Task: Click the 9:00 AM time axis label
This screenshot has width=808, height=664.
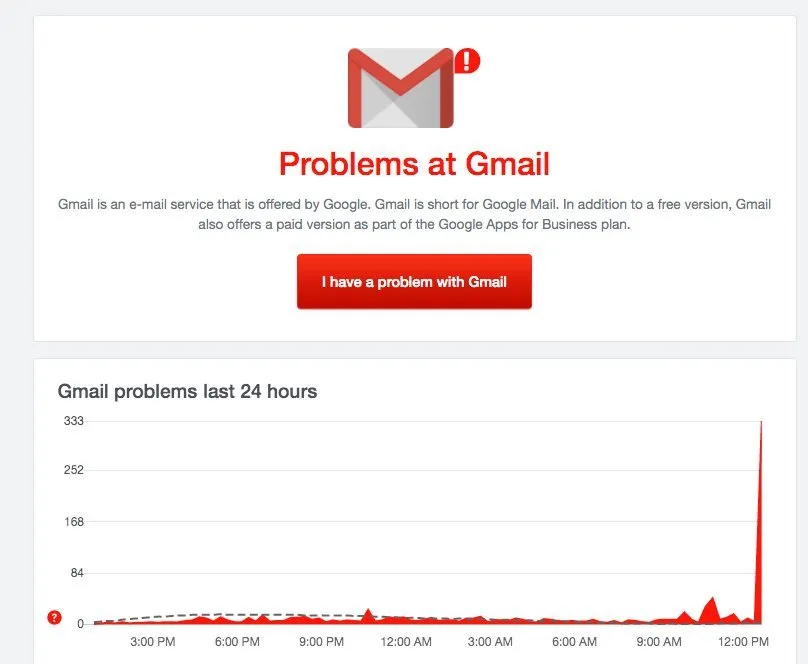Action: pyautogui.click(x=659, y=642)
